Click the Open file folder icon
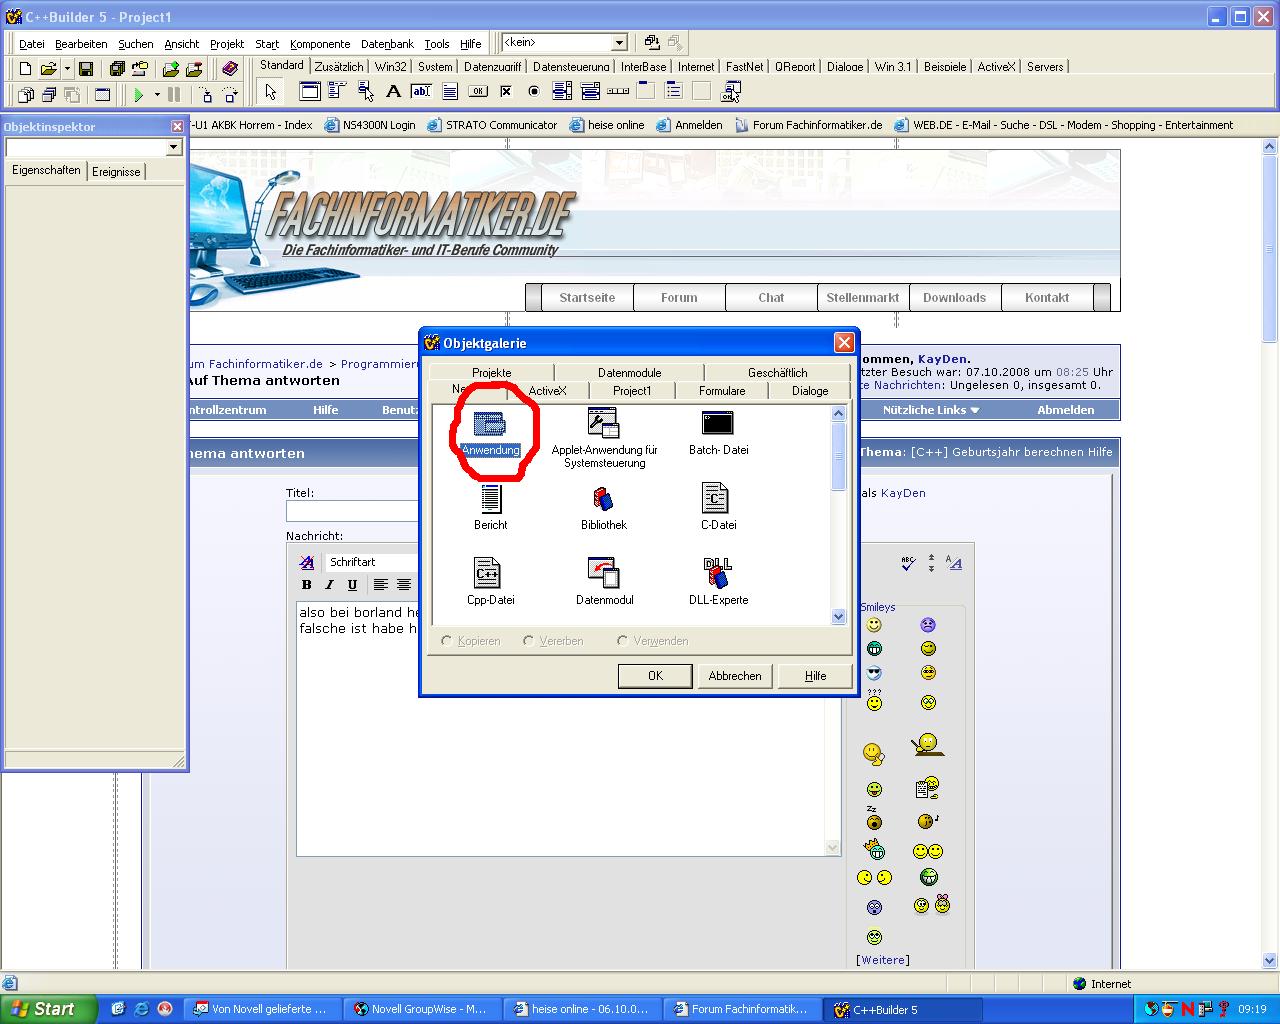The image size is (1280, 1024). [x=48, y=69]
